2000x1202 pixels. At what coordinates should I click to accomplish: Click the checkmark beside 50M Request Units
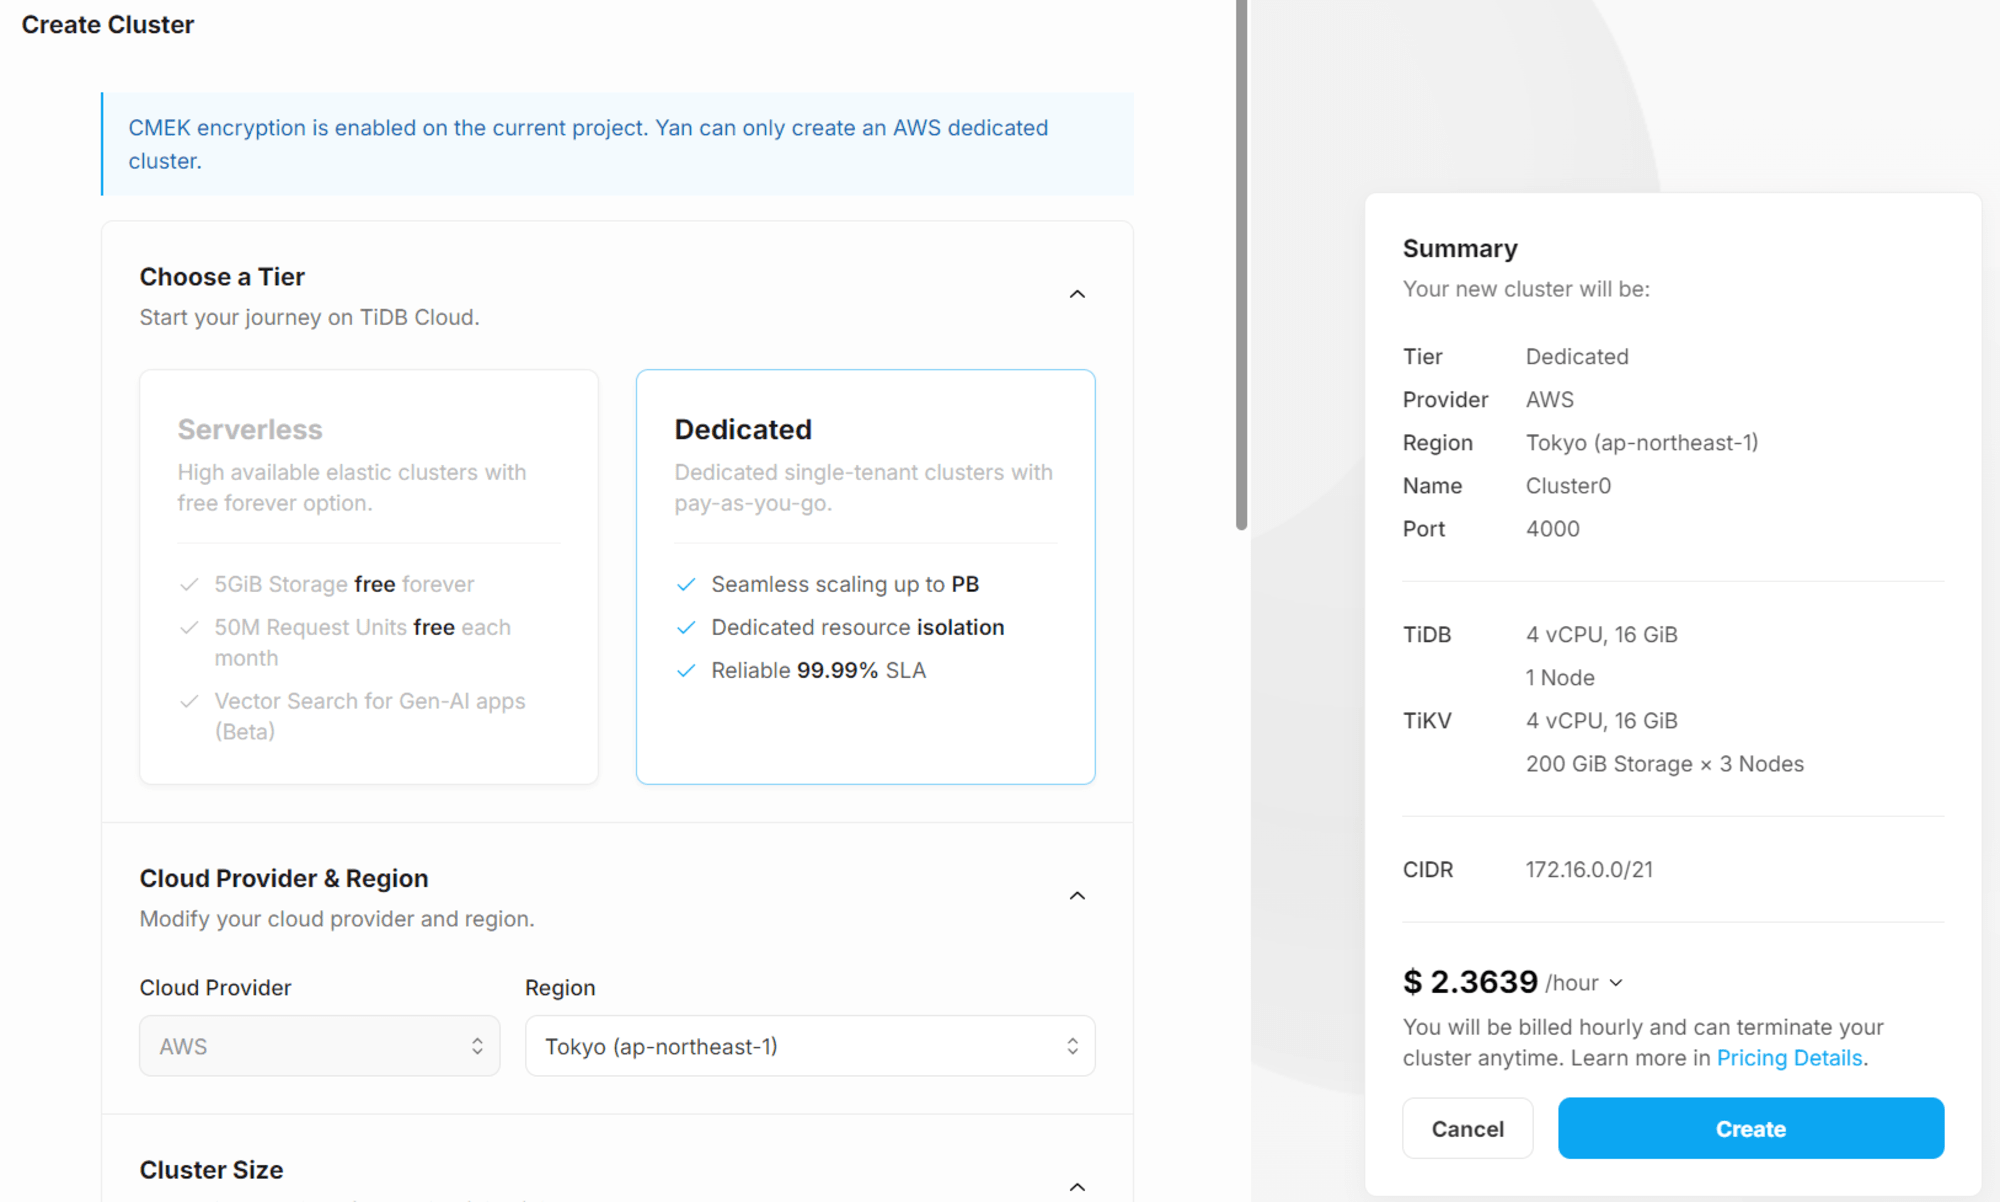coord(189,627)
